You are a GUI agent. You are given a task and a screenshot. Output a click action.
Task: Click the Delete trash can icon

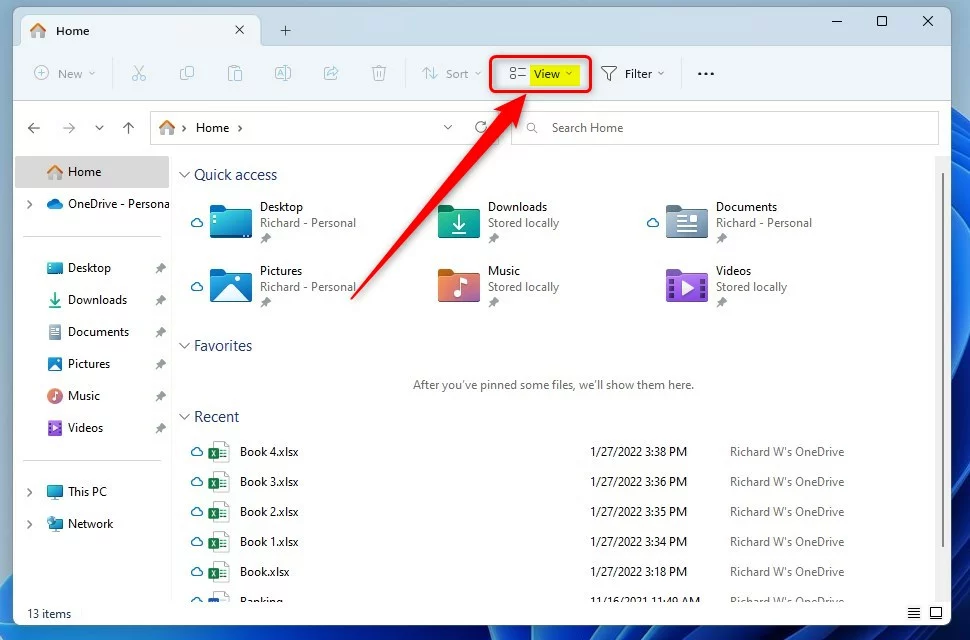tap(379, 73)
